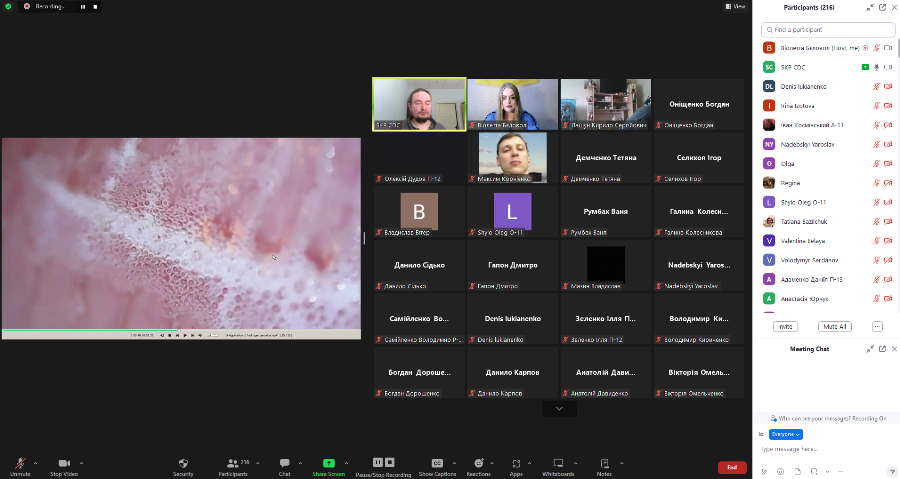The image size is (900, 479).
Task: Click the green Share Screen icon
Action: coord(328,463)
